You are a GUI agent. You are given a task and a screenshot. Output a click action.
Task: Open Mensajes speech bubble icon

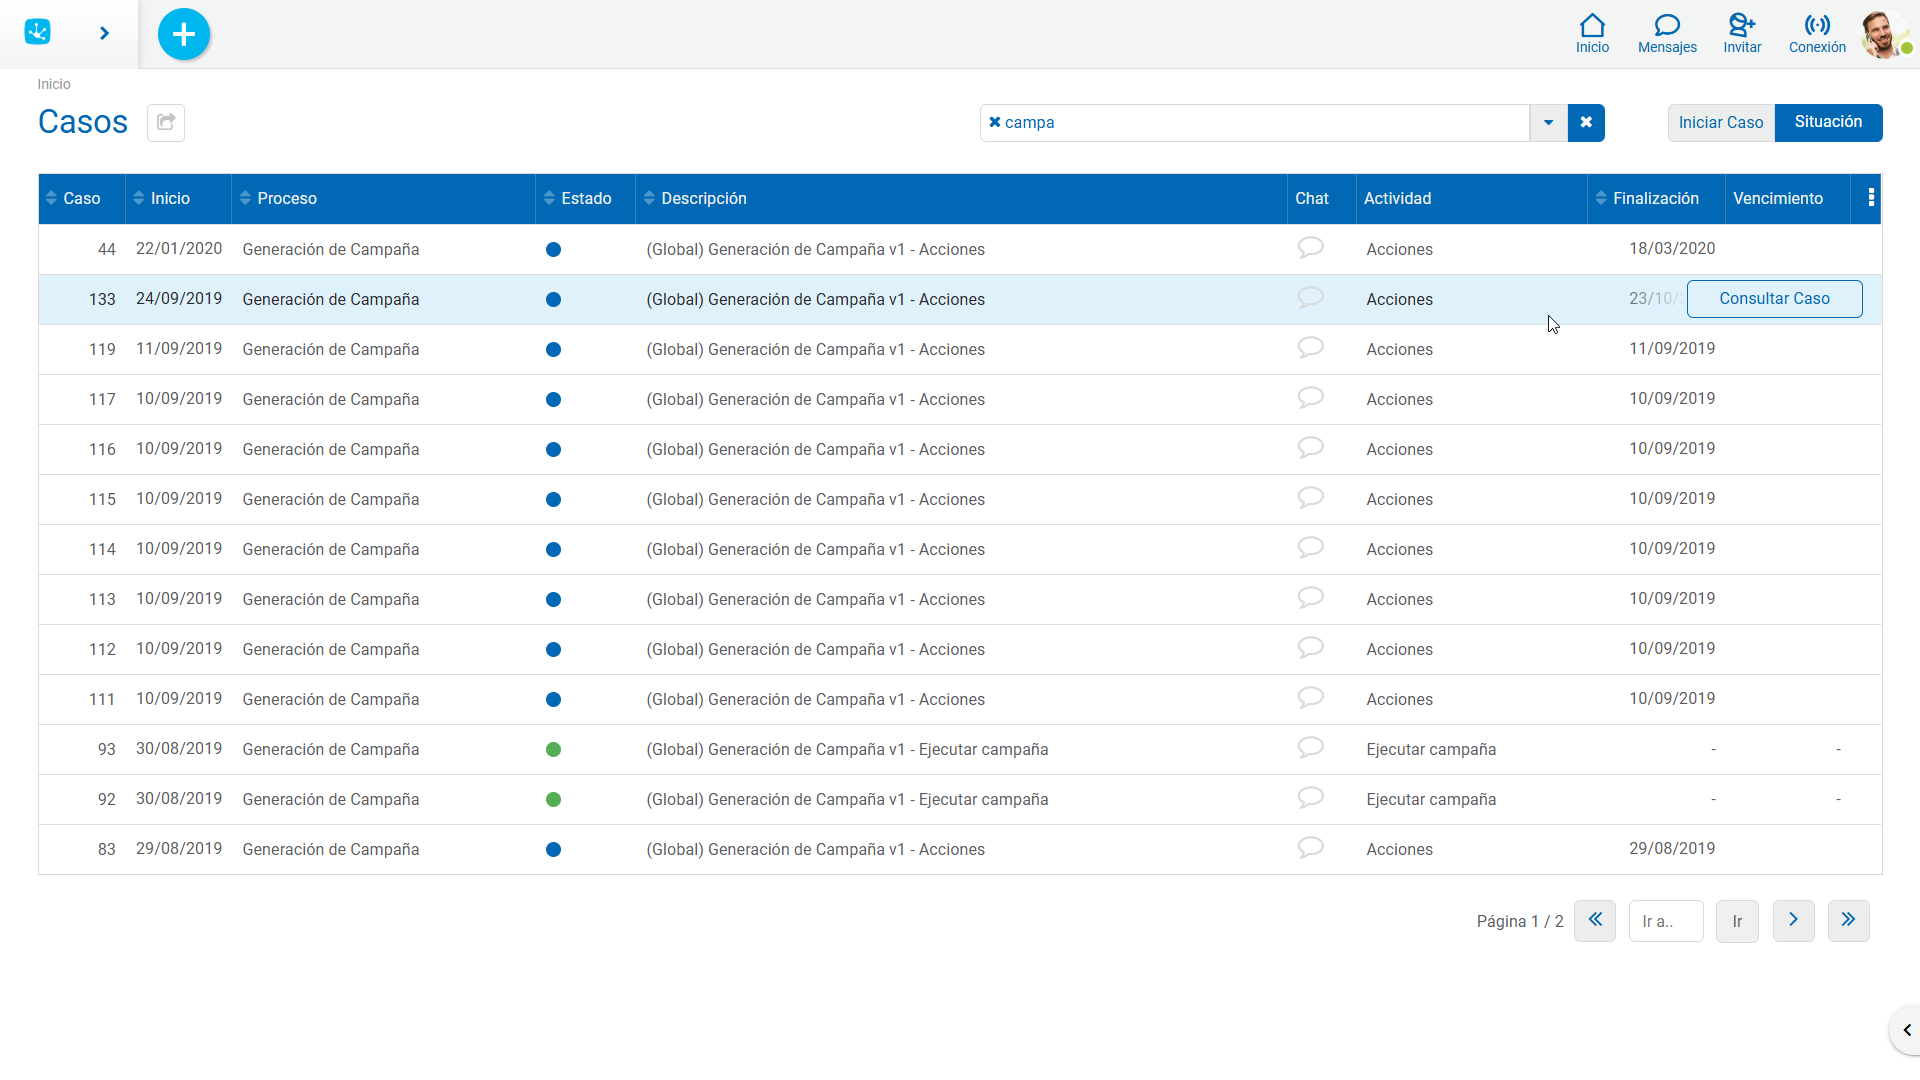tap(1667, 33)
